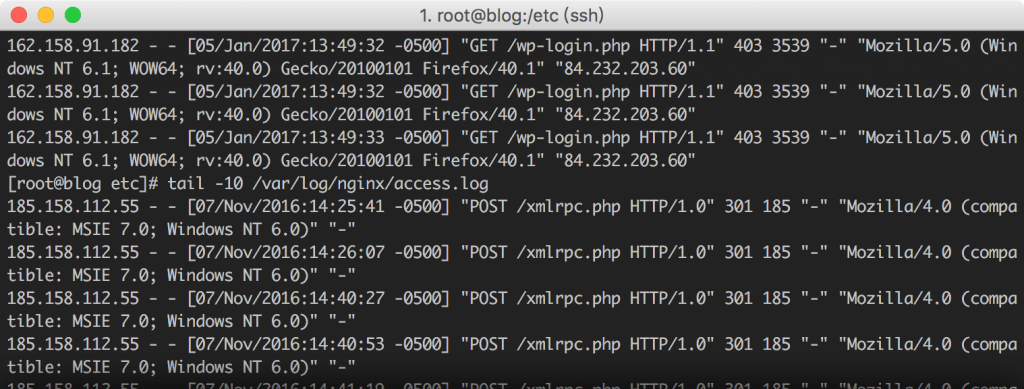The height and width of the screenshot is (389, 1024).
Task: Click /xmlrpc.php in the 14:25:41 request
Action: 567,207
